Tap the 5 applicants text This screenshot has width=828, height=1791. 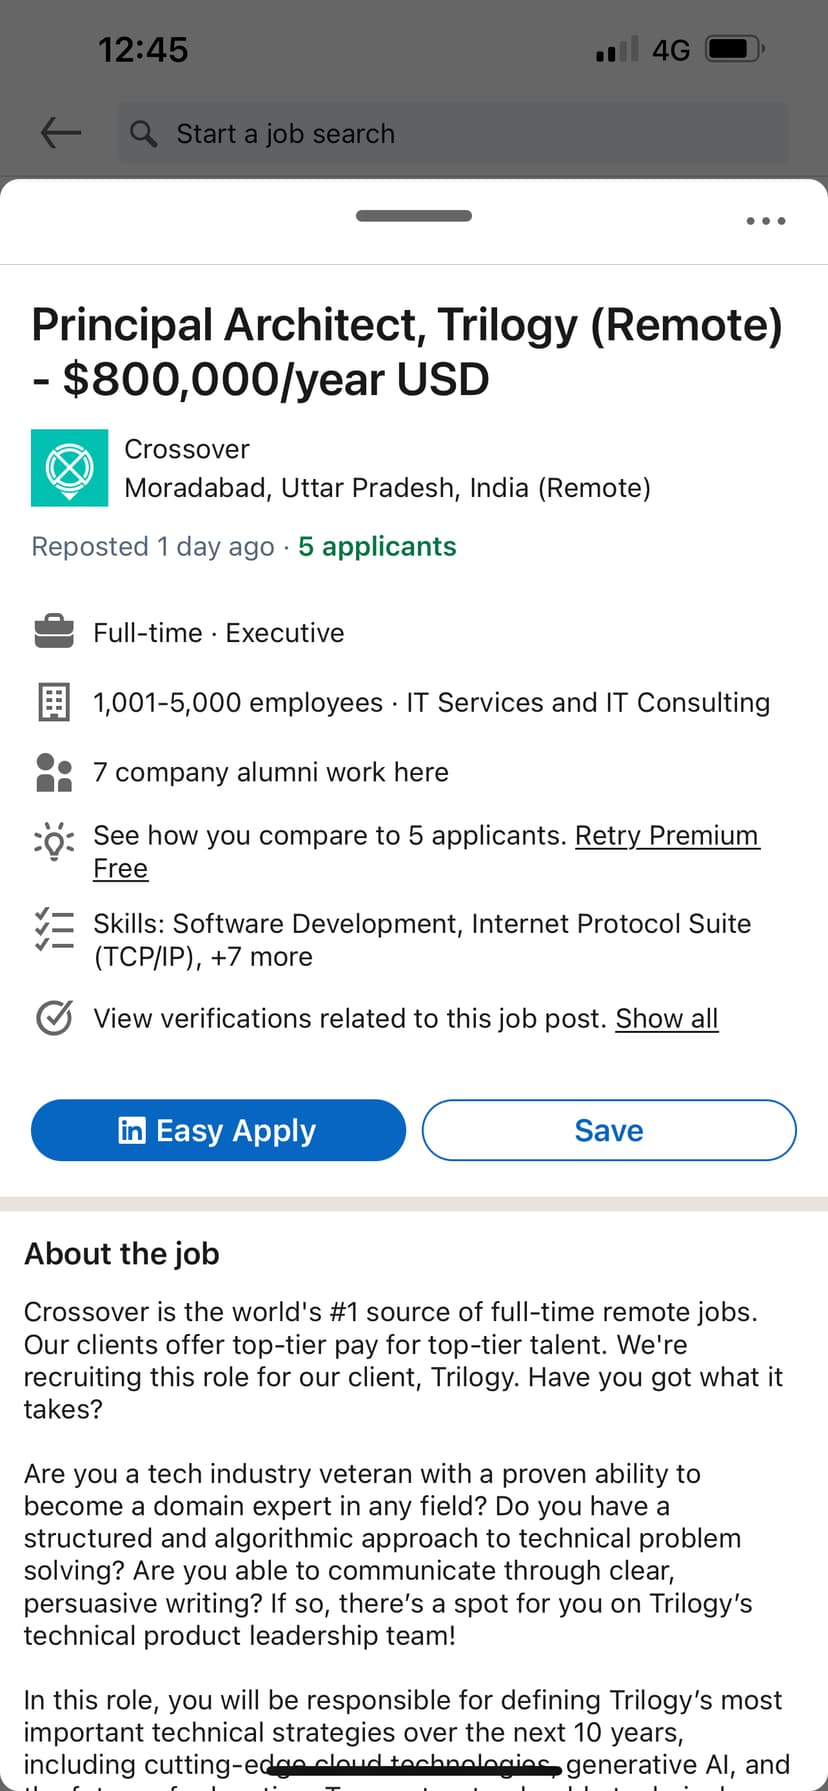click(x=377, y=546)
